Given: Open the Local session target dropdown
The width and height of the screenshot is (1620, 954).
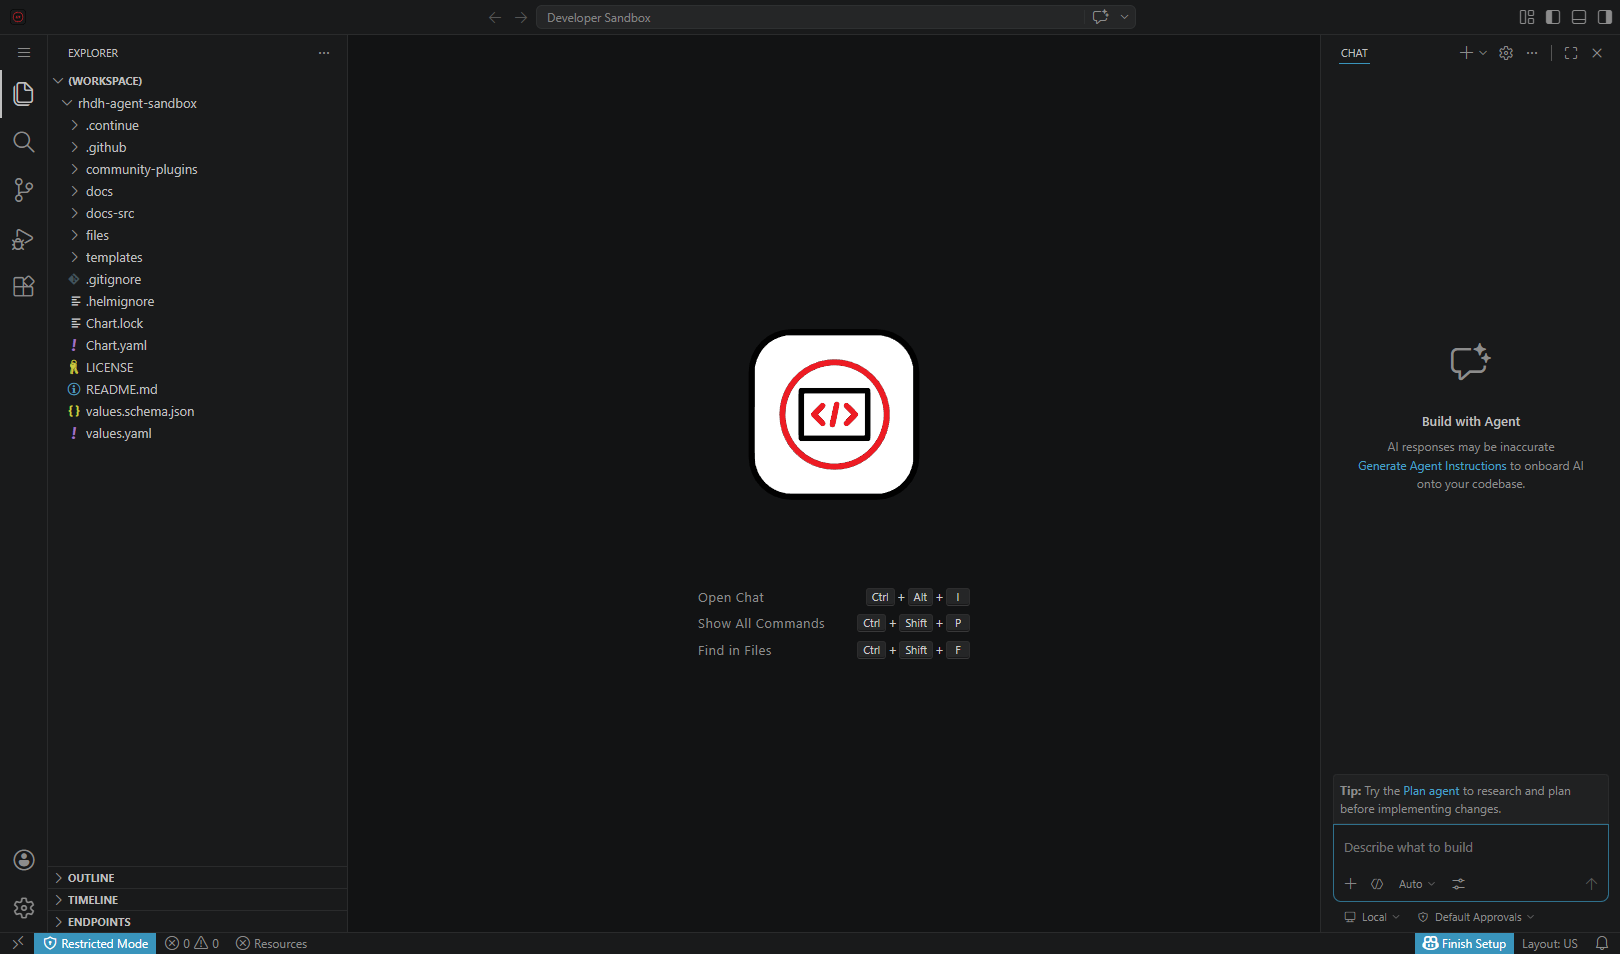Looking at the screenshot, I should (x=1372, y=917).
